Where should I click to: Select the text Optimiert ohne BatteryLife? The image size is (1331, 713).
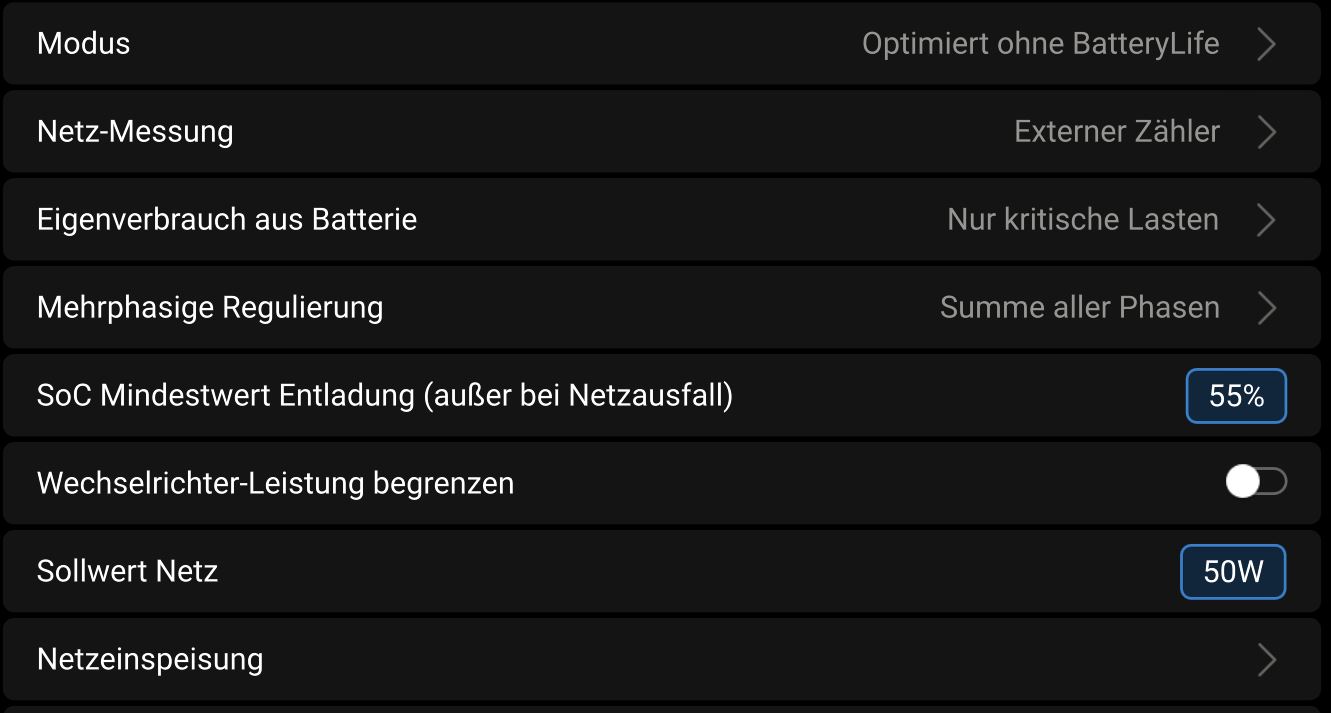point(1041,44)
